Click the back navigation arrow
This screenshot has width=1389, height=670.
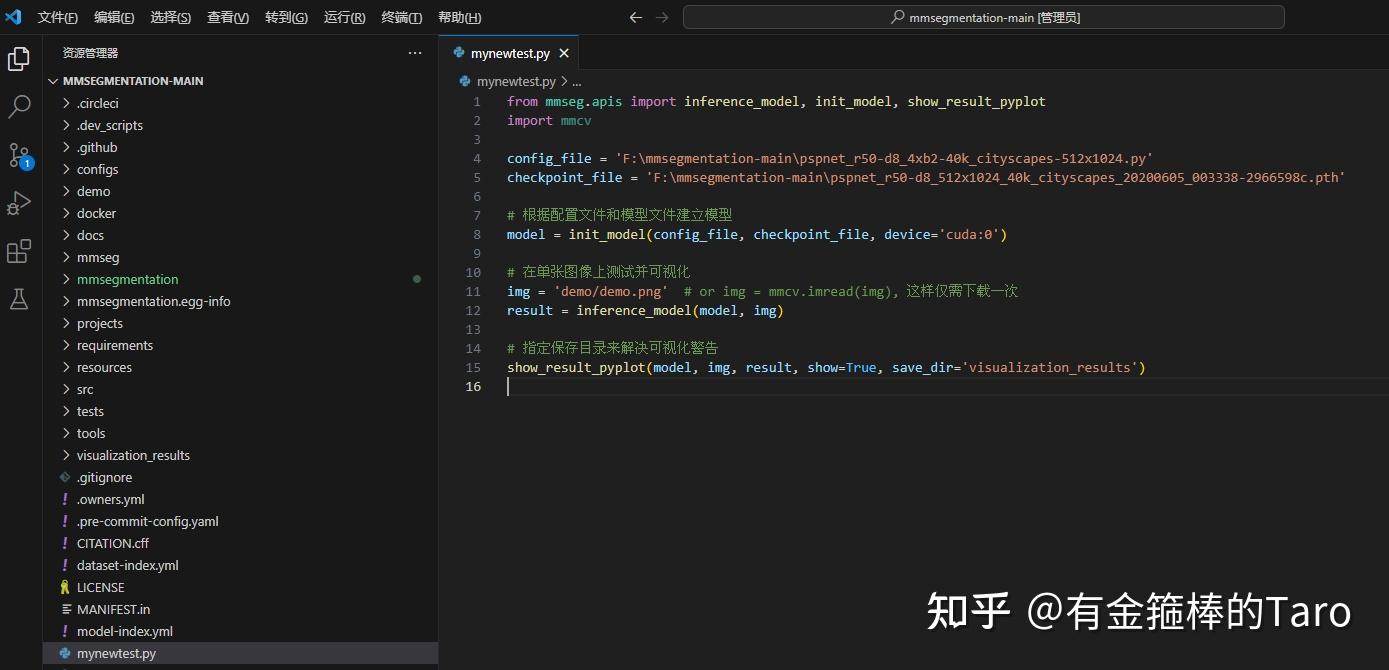tap(635, 17)
